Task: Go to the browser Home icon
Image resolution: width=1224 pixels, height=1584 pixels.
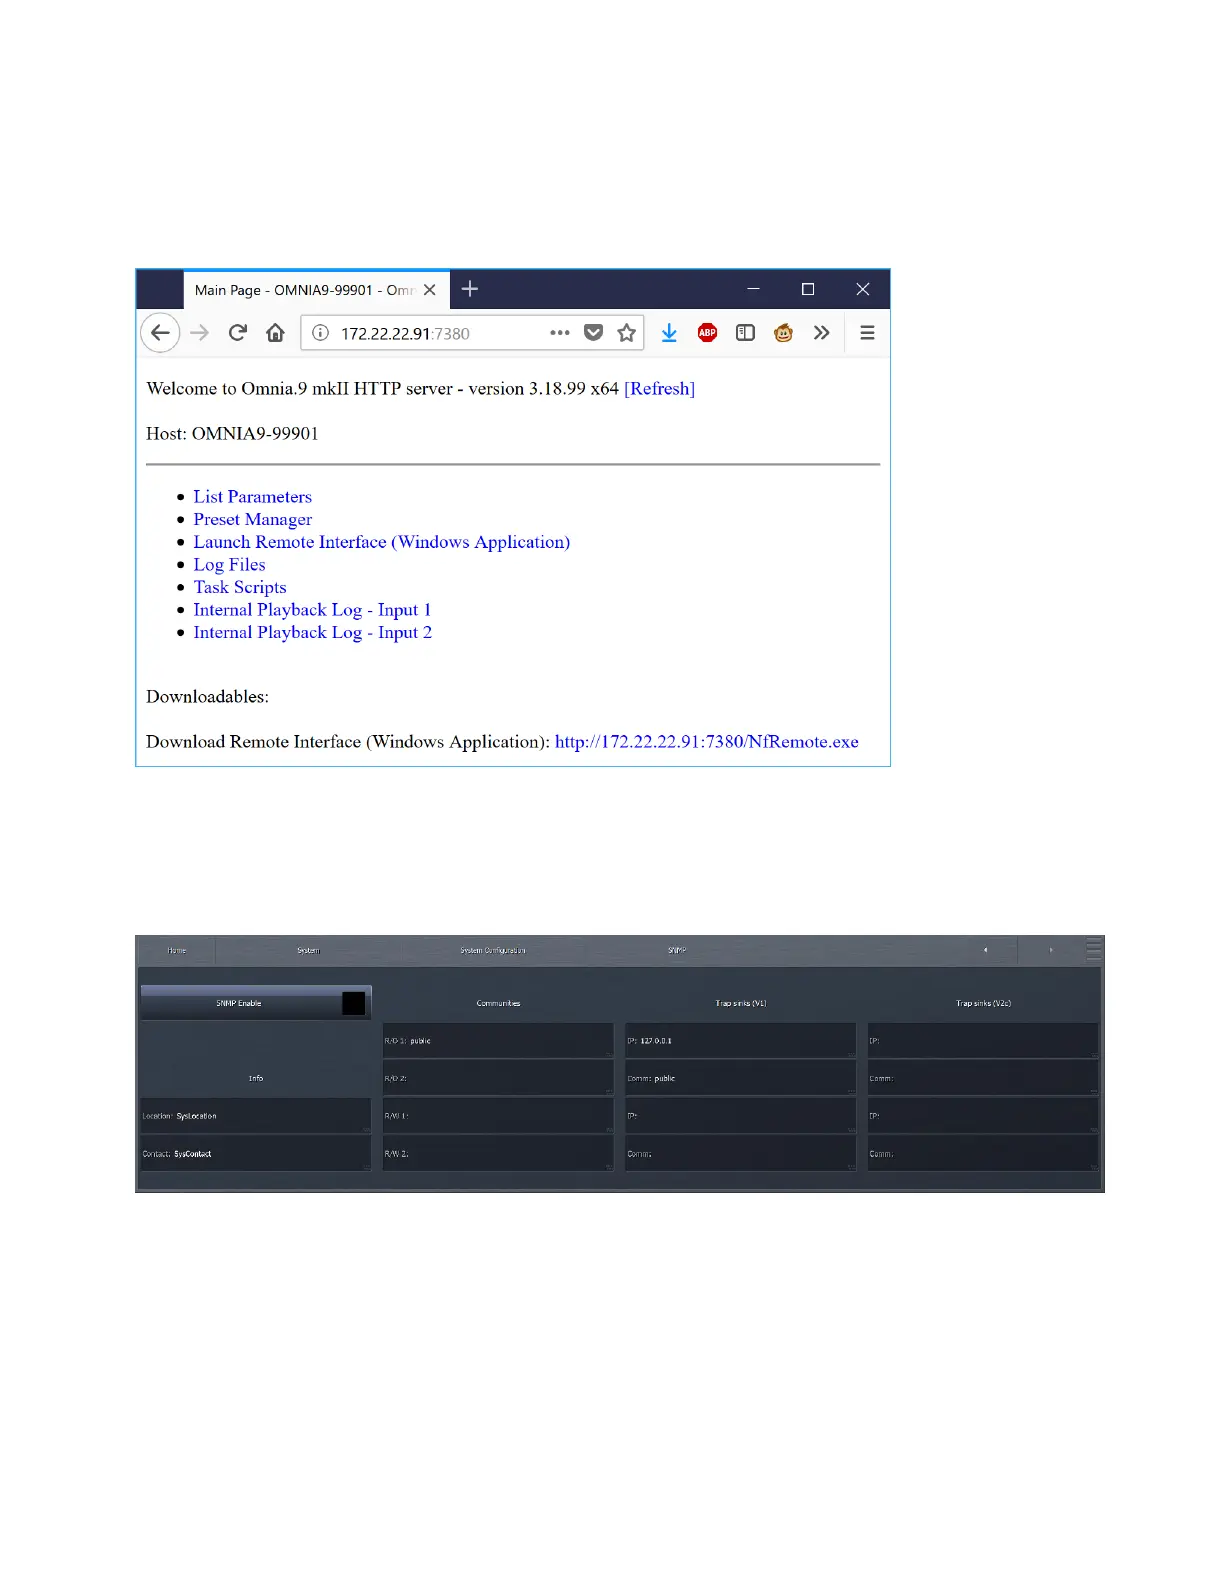Action: tap(276, 333)
